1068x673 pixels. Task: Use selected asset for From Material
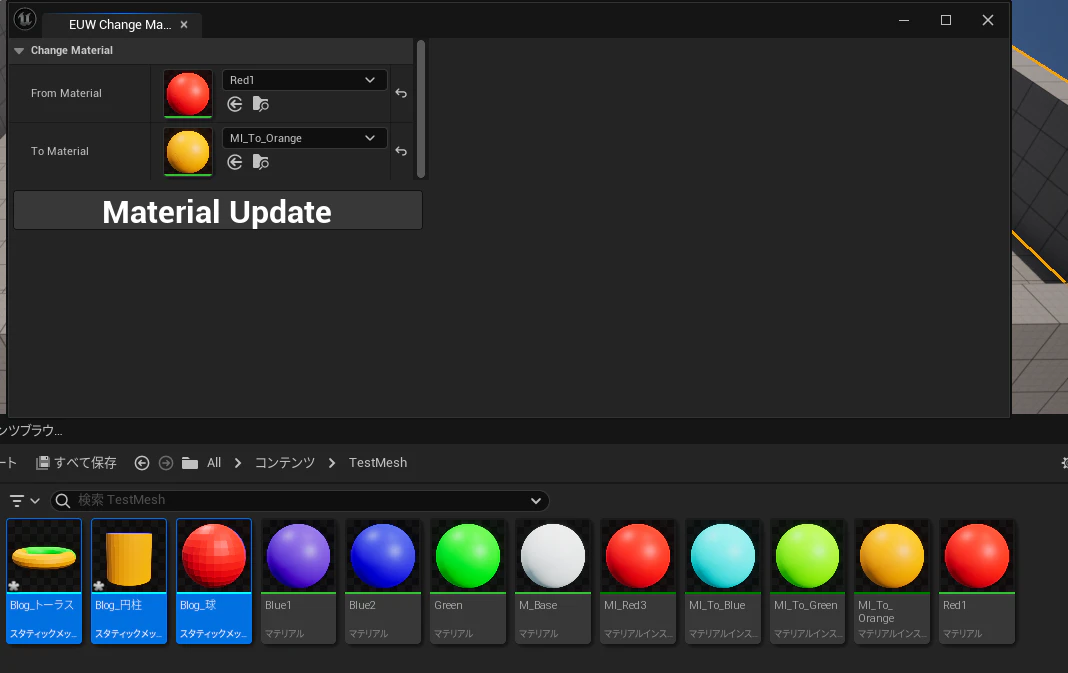235,104
